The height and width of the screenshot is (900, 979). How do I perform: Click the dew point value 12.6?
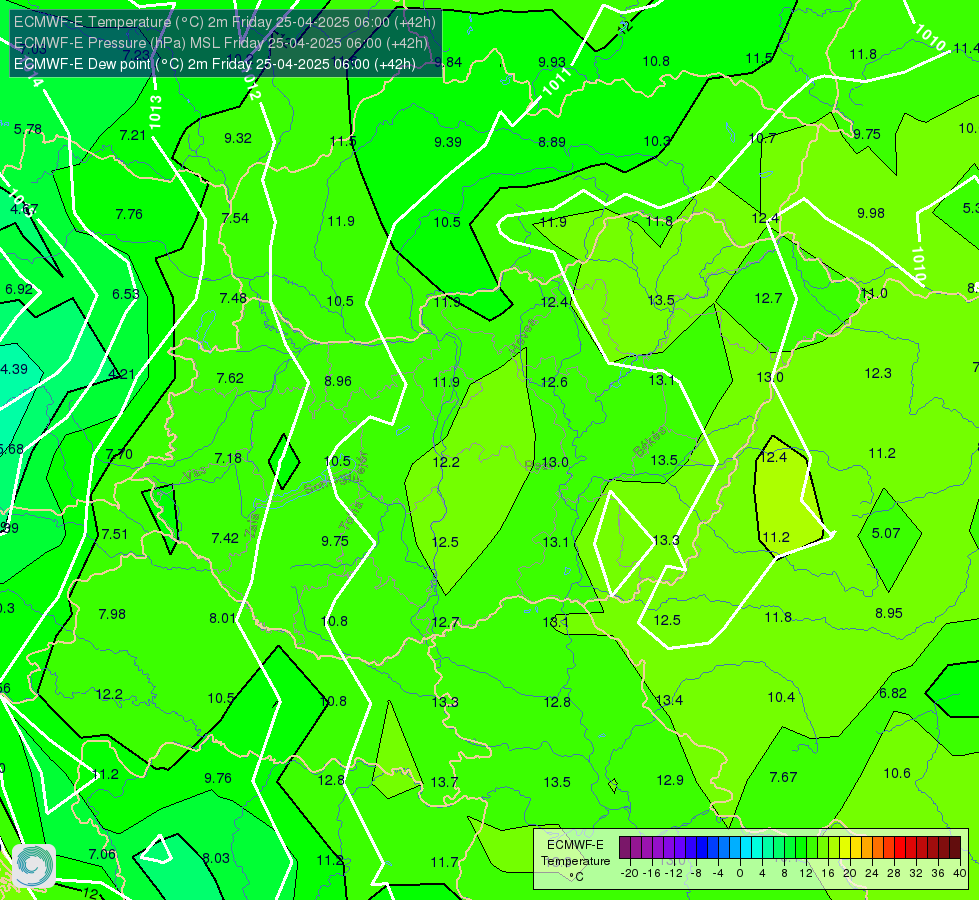[554, 382]
